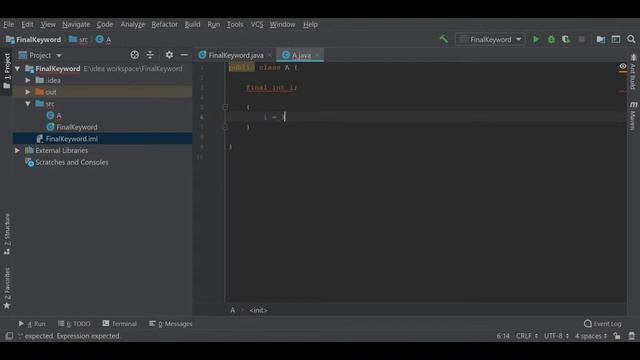Click the window layout toolbar icon
The image size is (640, 360).
616,39
